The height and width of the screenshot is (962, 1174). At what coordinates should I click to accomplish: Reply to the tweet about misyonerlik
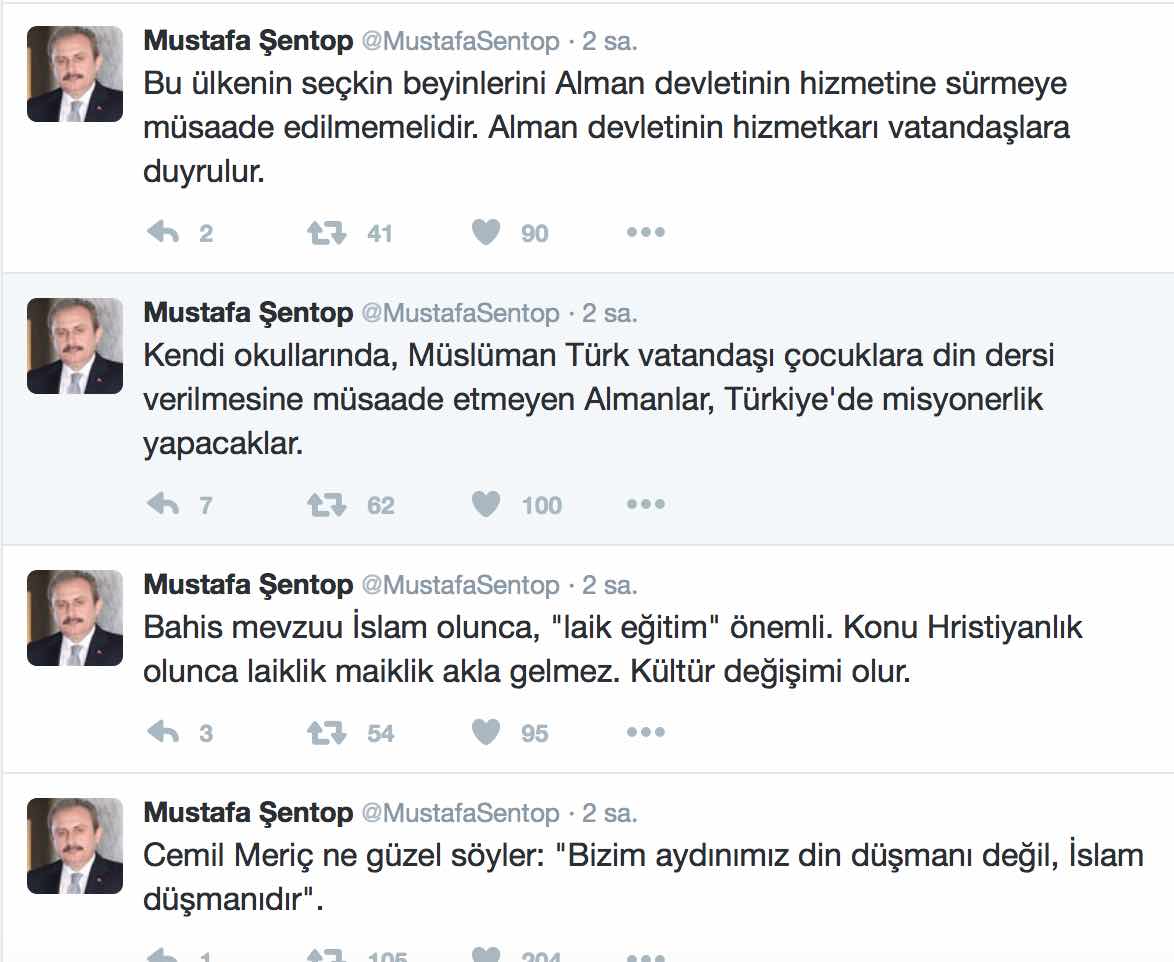click(163, 505)
